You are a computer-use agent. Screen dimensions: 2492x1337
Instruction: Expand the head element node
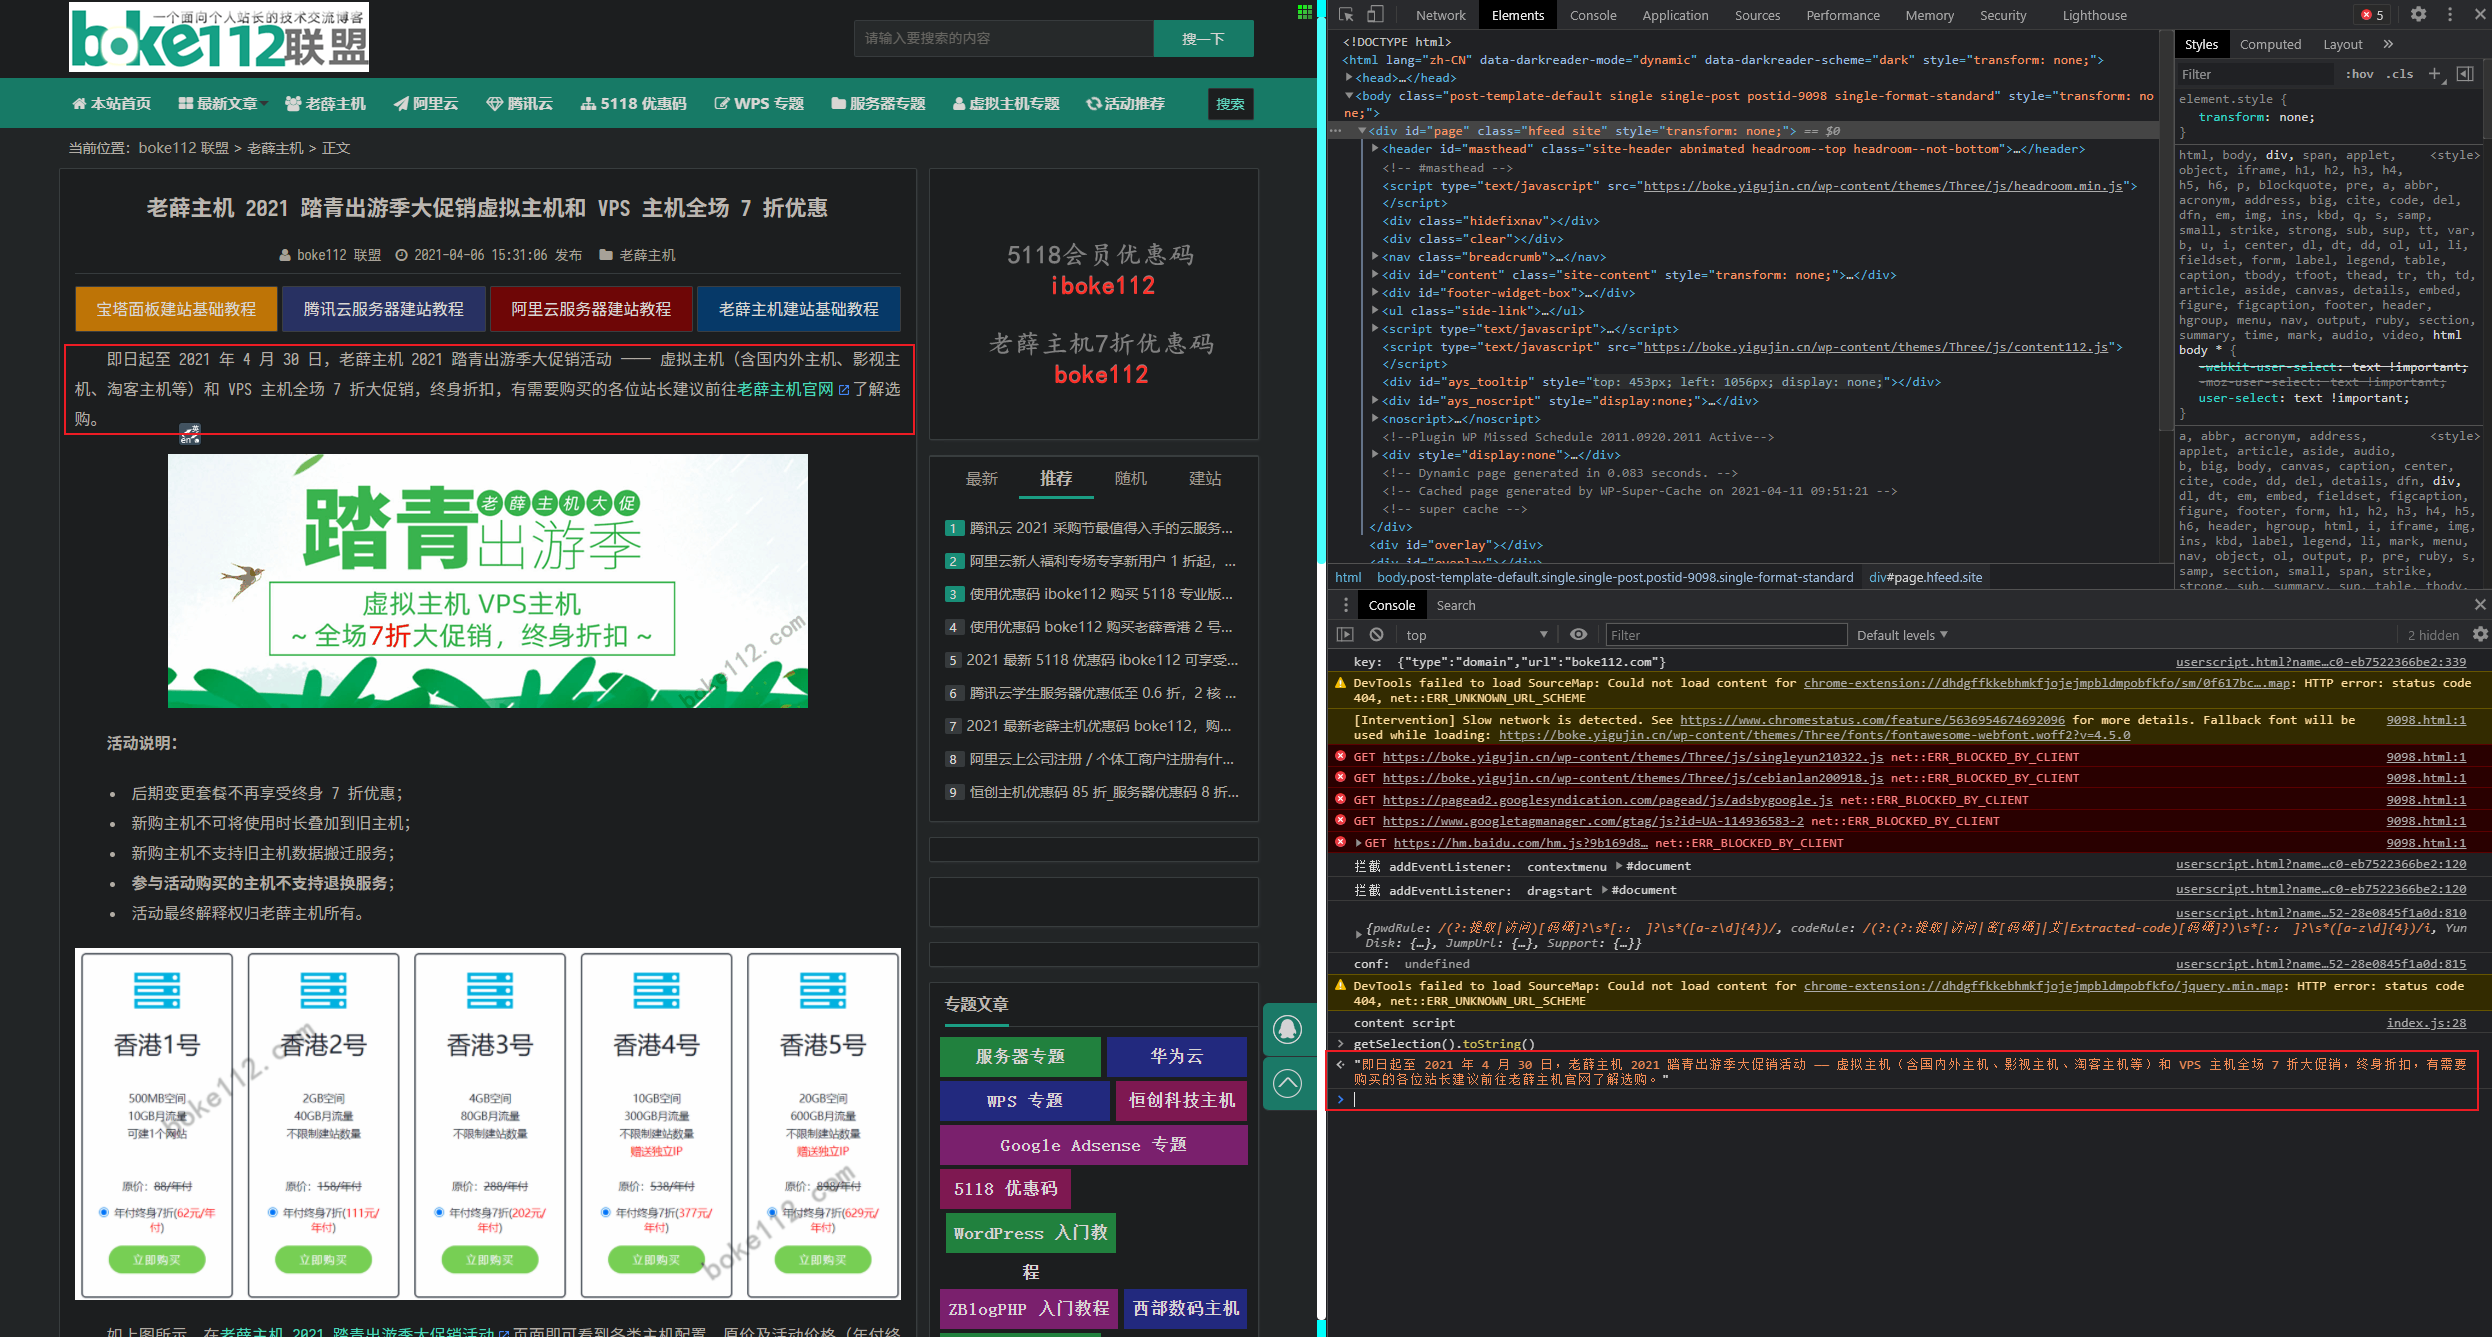1350,78
